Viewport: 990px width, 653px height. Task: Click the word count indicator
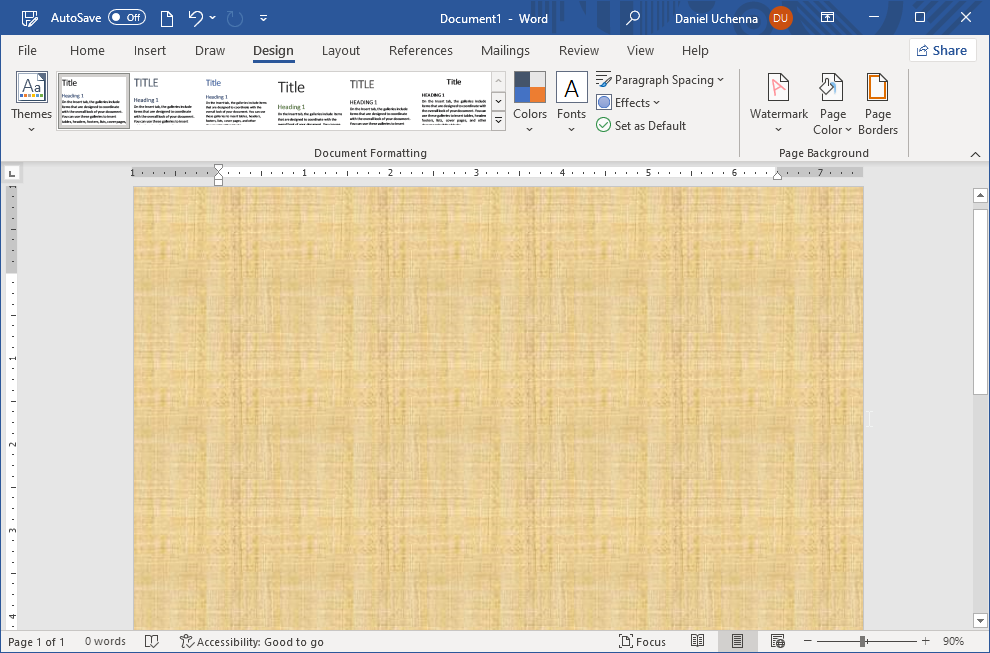pyautogui.click(x=104, y=640)
